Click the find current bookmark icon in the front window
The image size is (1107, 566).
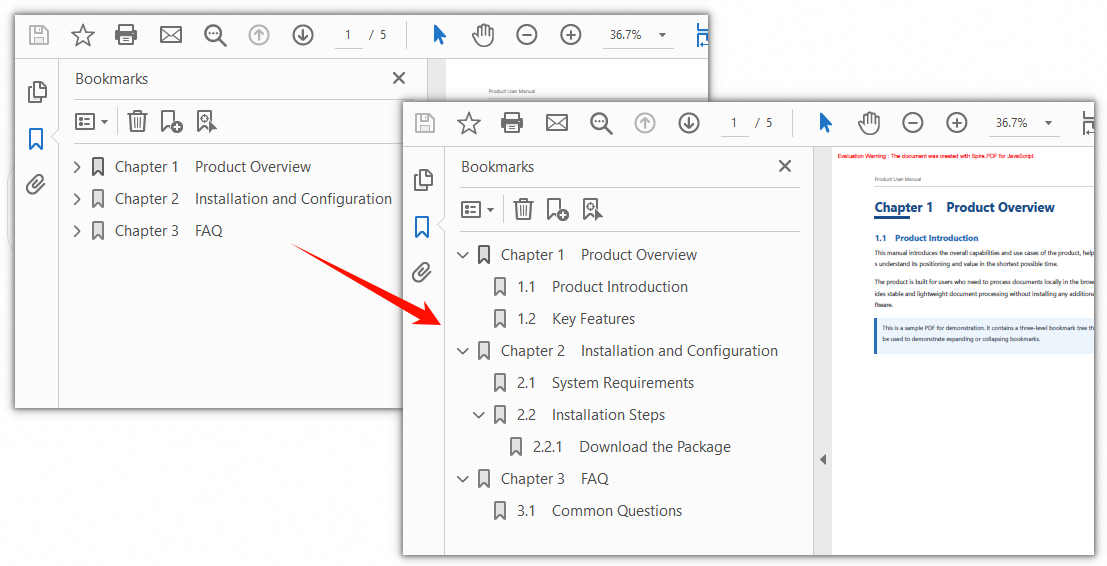tap(592, 210)
